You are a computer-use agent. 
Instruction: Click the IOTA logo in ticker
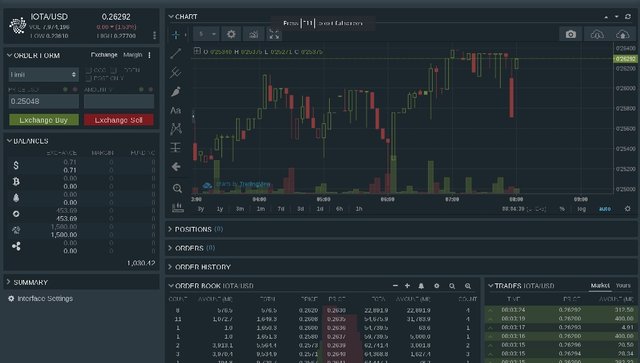coord(18,25)
